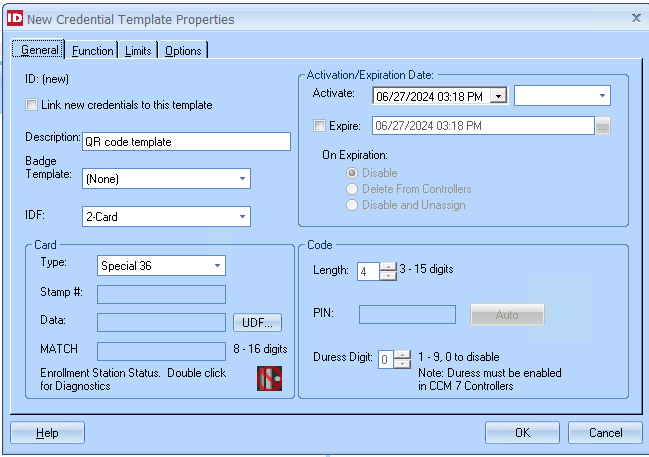The width and height of the screenshot is (649, 457).
Task: Enable Link new credentials to this template
Action: [31, 104]
